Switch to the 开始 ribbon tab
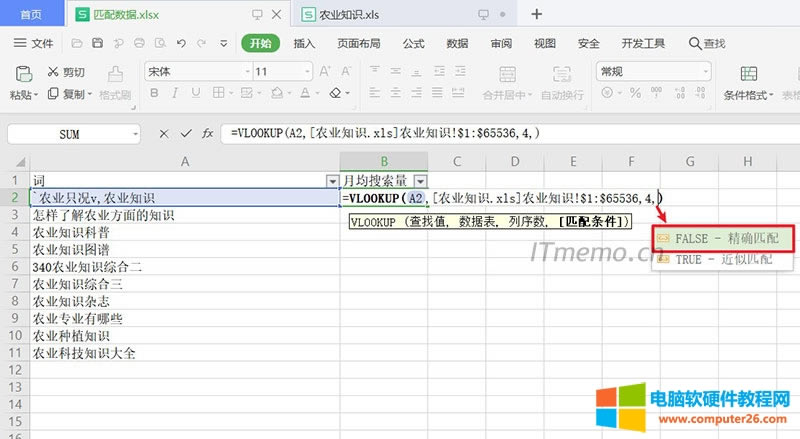The width and height of the screenshot is (800, 439). (x=261, y=43)
